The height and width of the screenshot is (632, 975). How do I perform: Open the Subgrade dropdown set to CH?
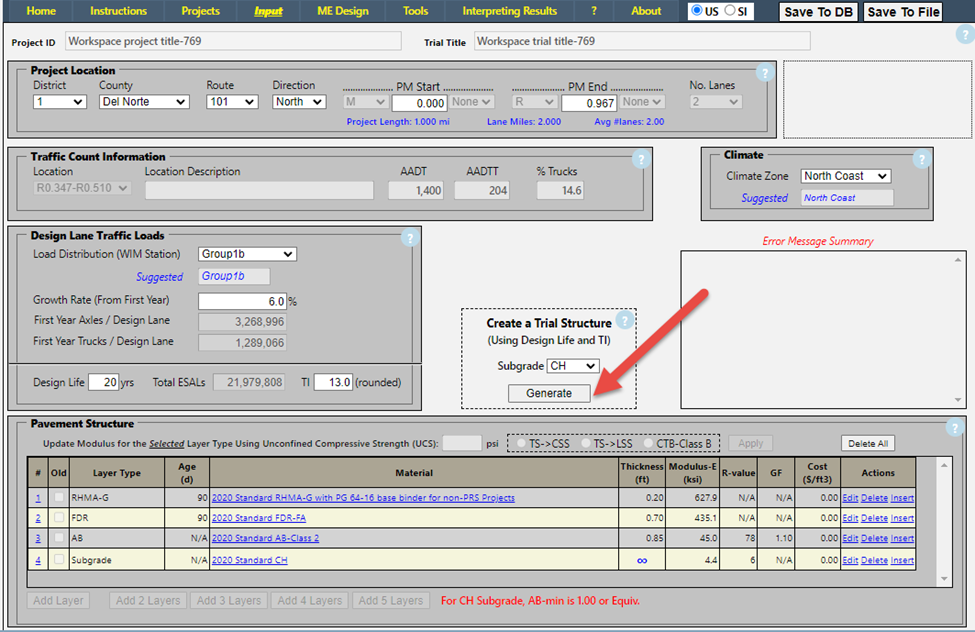(573, 366)
